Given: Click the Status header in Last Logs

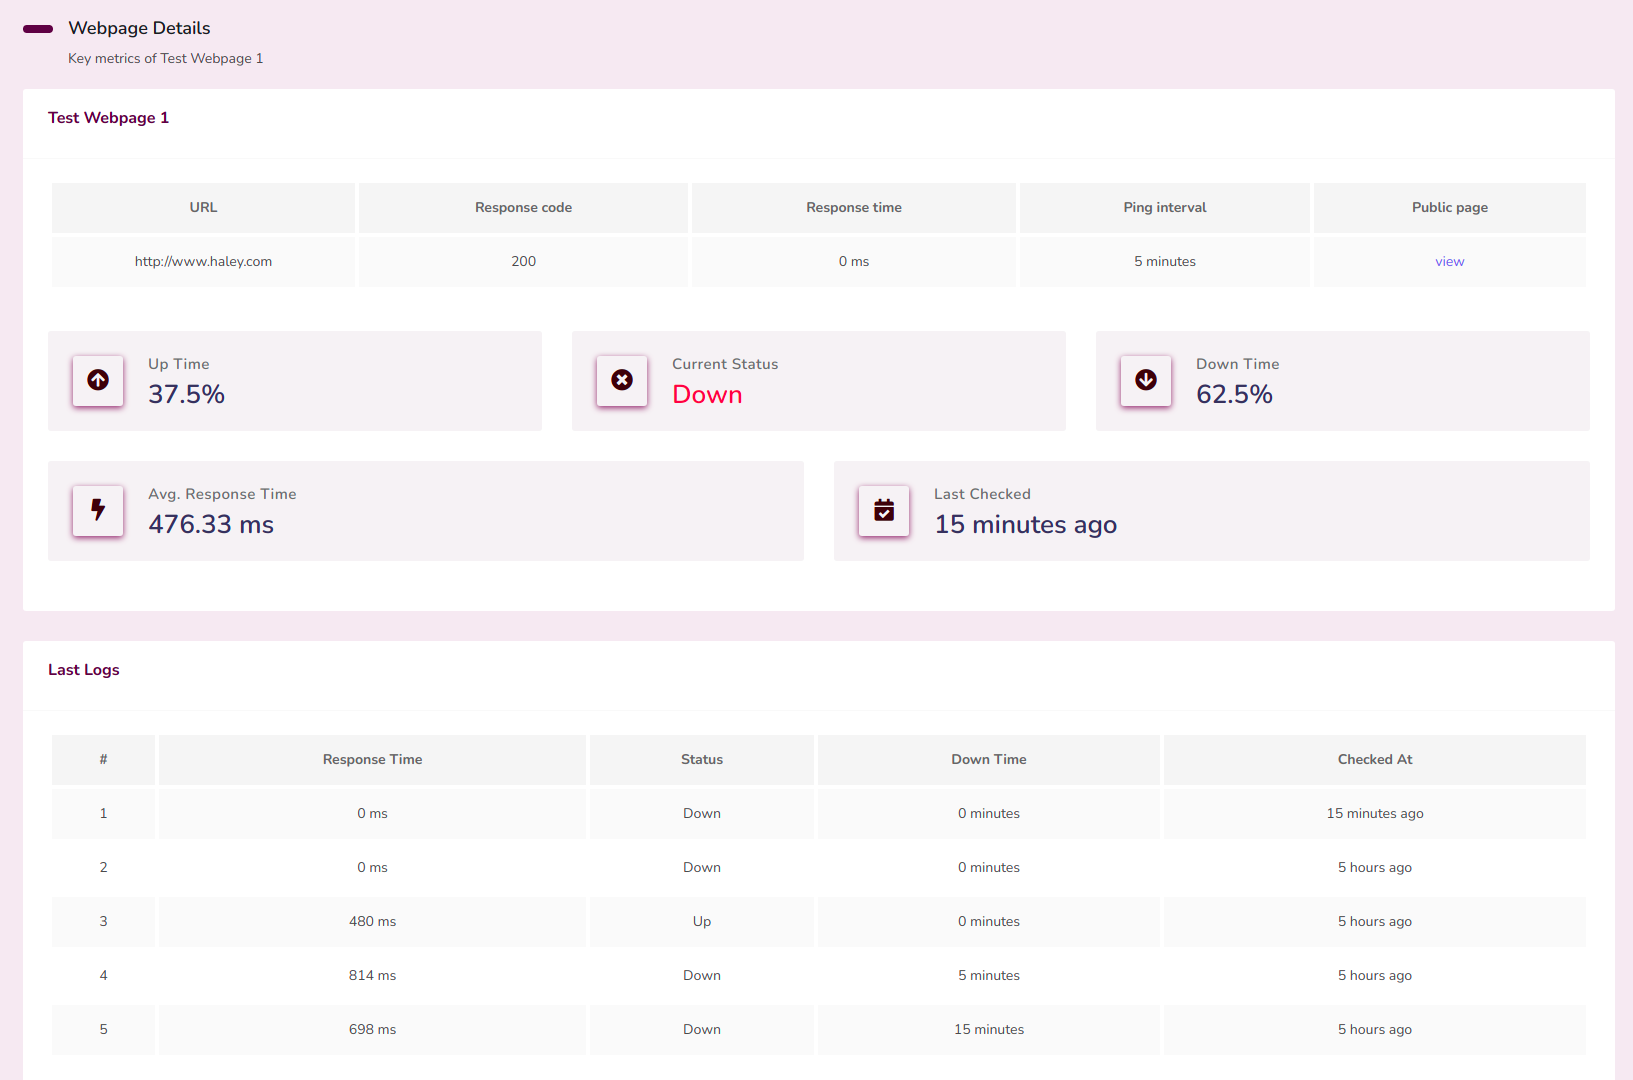Looking at the screenshot, I should click(x=701, y=760).
